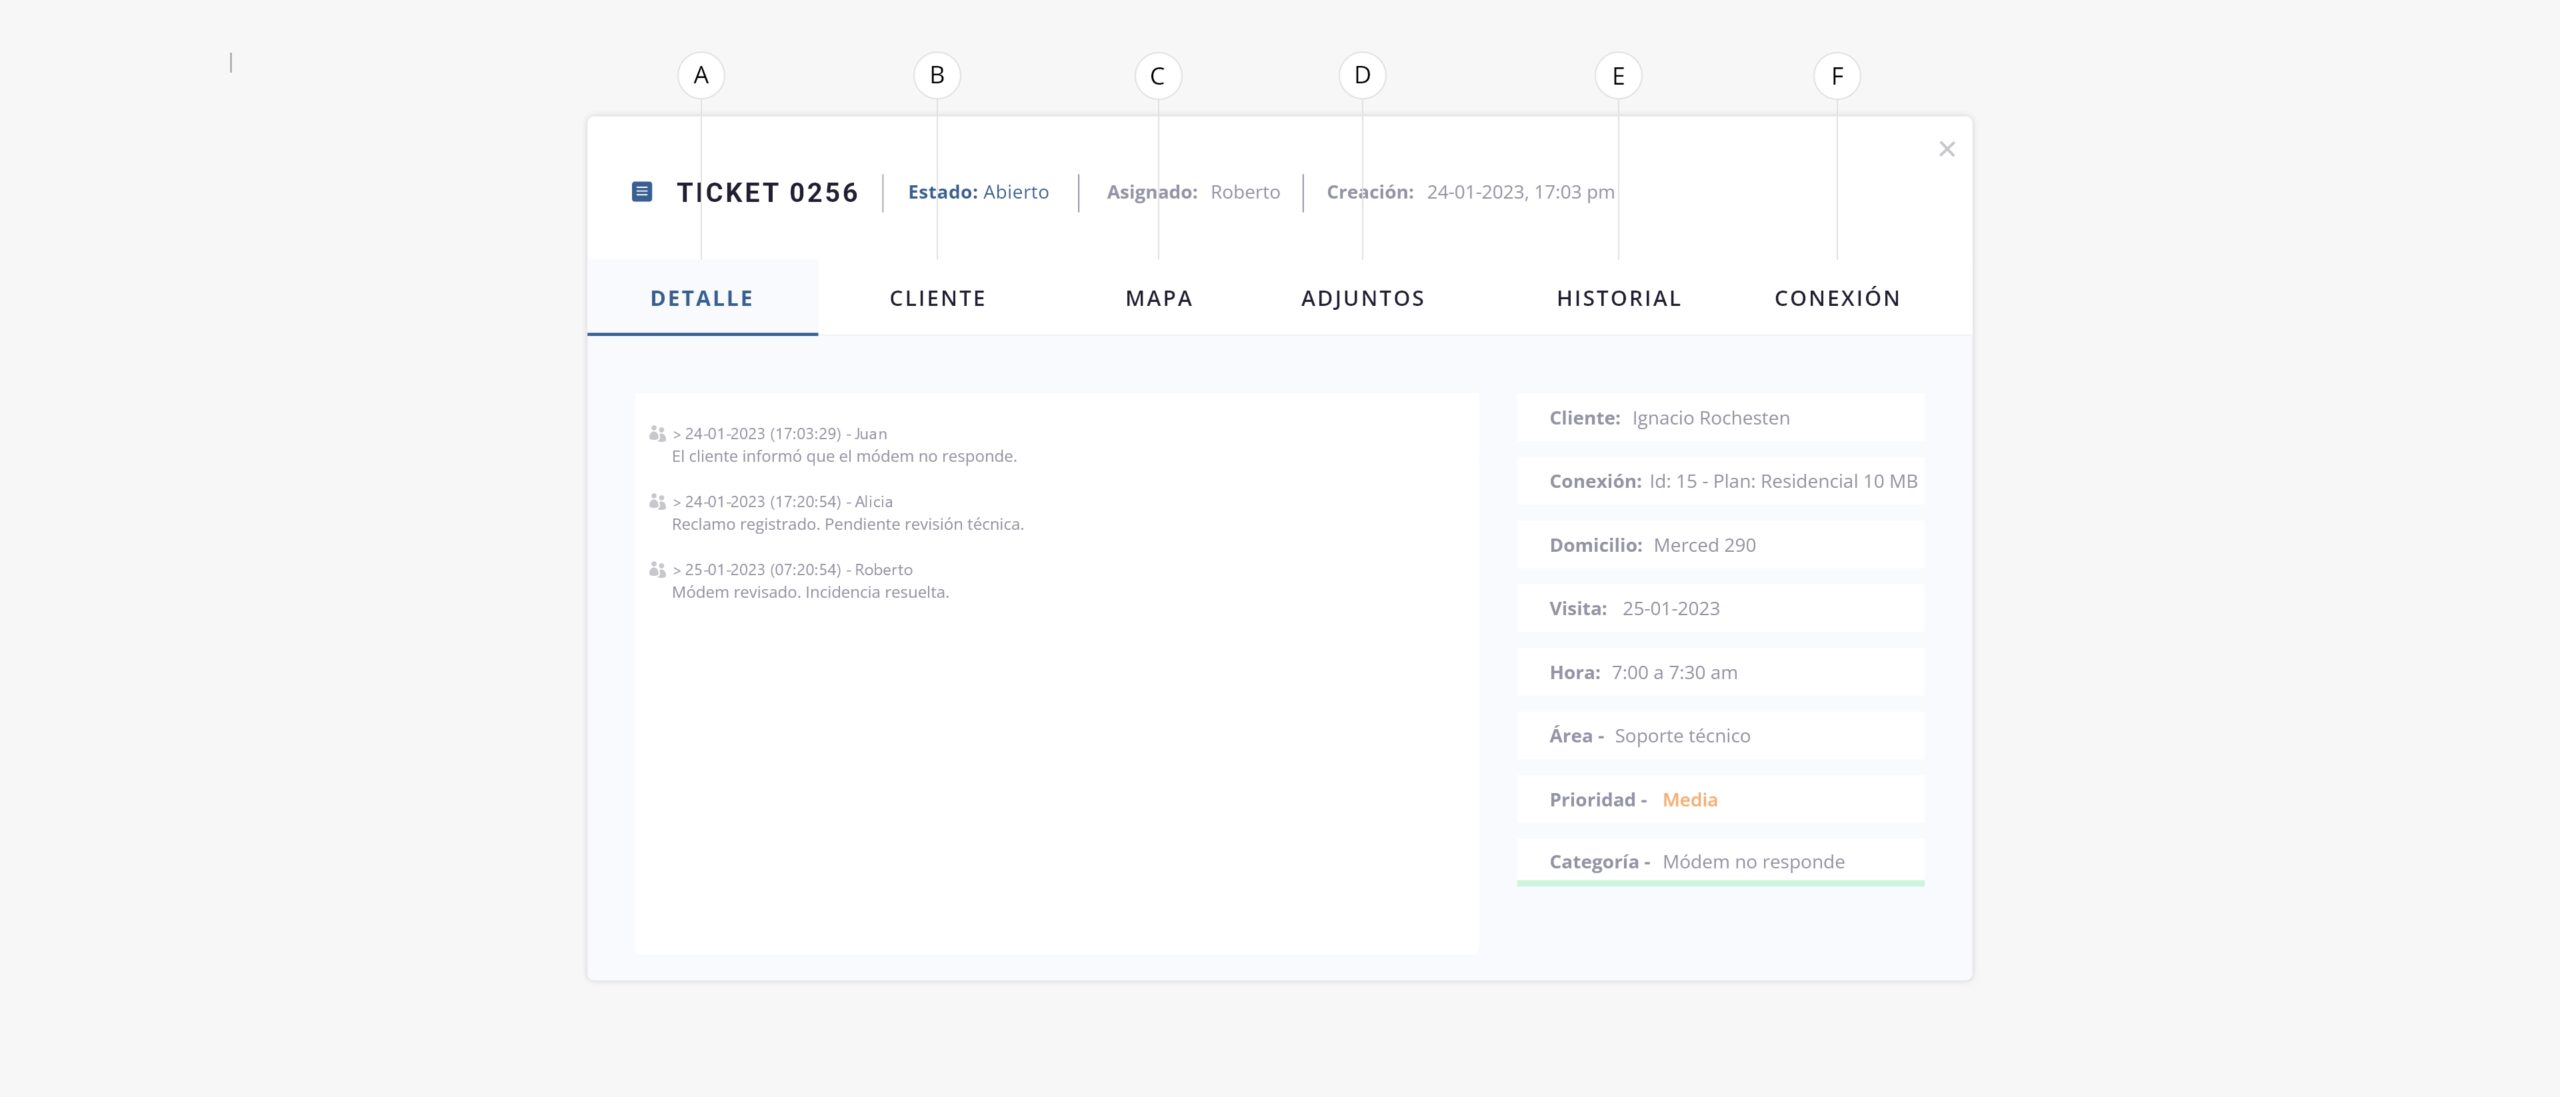Click annotation marker A
This screenshot has height=1097, width=2560.
(701, 76)
